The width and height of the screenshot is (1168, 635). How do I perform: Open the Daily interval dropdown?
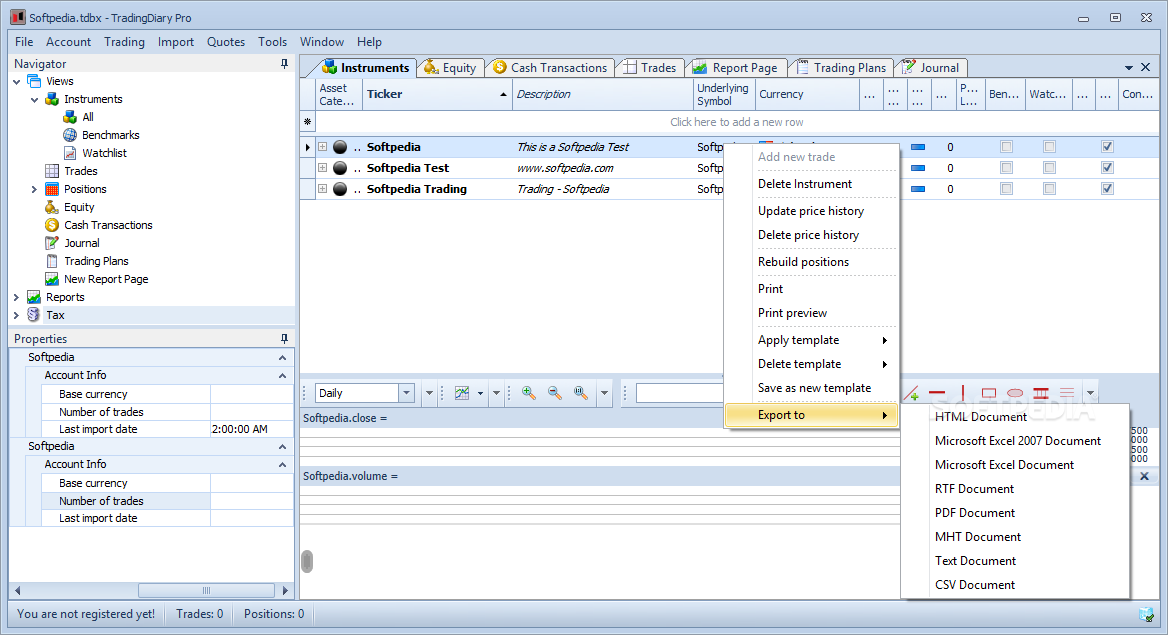pos(406,393)
